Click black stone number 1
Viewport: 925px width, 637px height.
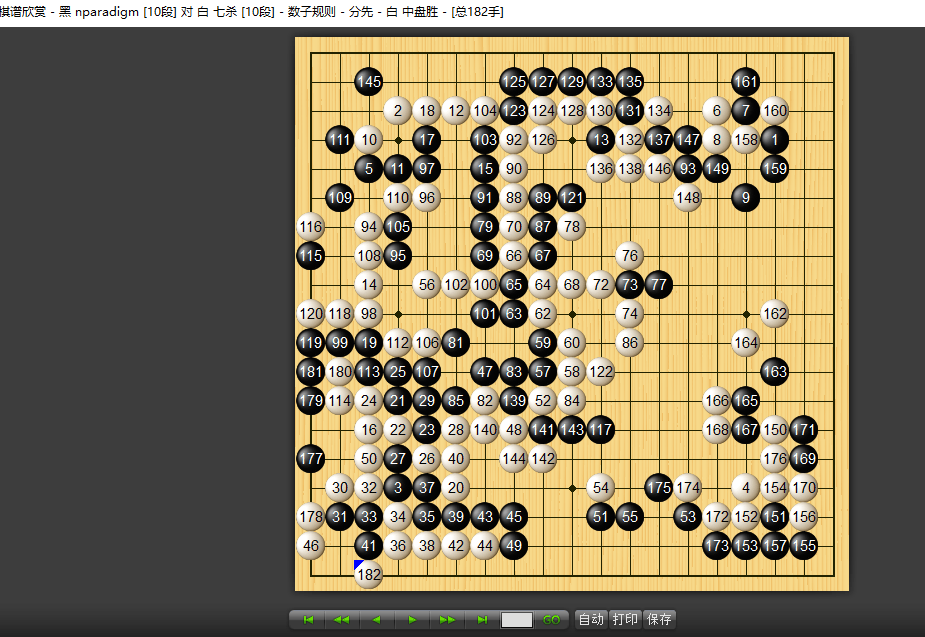coord(775,140)
